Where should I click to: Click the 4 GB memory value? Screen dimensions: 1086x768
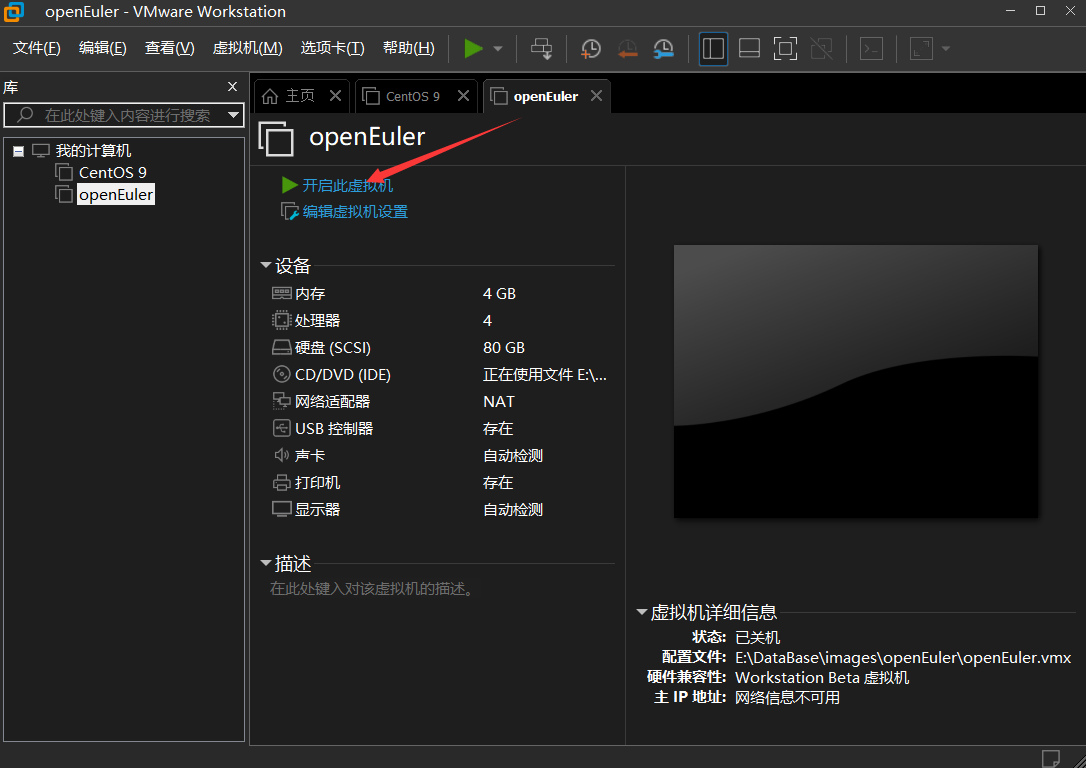click(499, 294)
